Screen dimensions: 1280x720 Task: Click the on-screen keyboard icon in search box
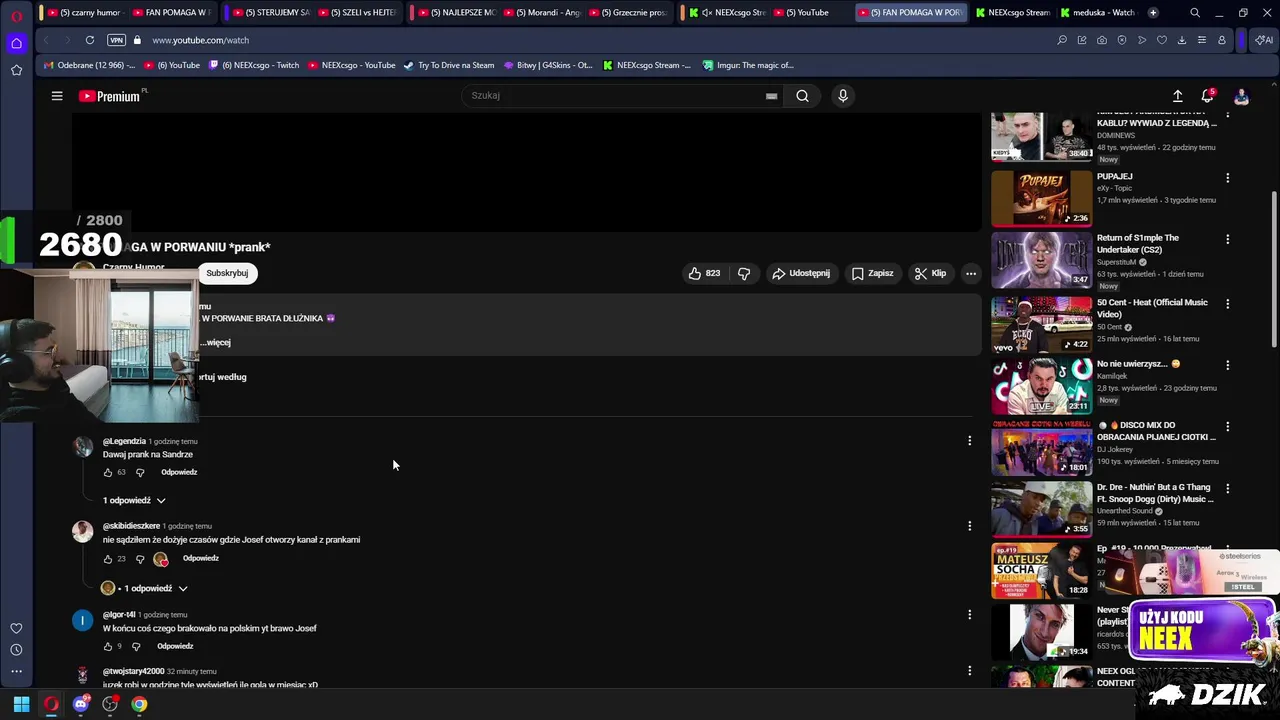tap(771, 96)
